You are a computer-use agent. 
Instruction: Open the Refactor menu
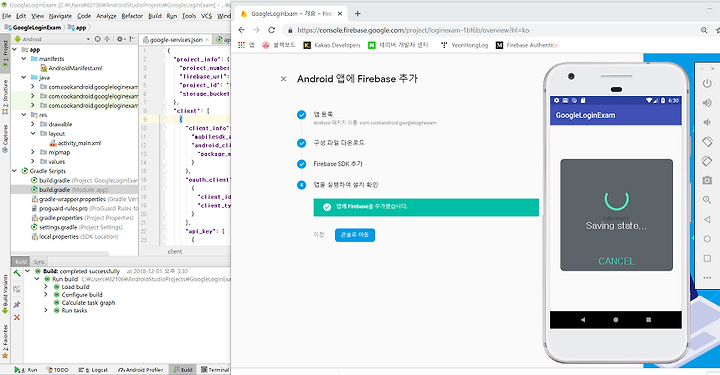click(132, 16)
